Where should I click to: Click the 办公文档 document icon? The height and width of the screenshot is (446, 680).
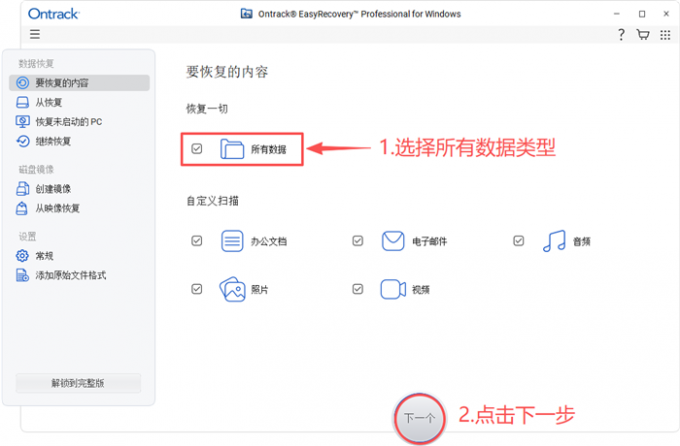pos(232,241)
